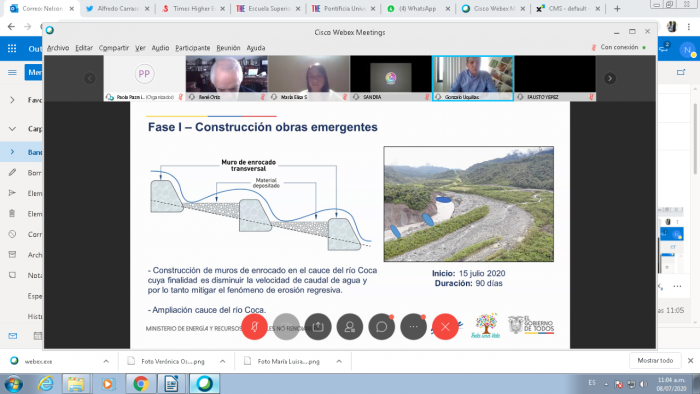700x394 pixels.
Task: Switch to Outlook mail view icon
Action: pyautogui.click(x=12, y=336)
